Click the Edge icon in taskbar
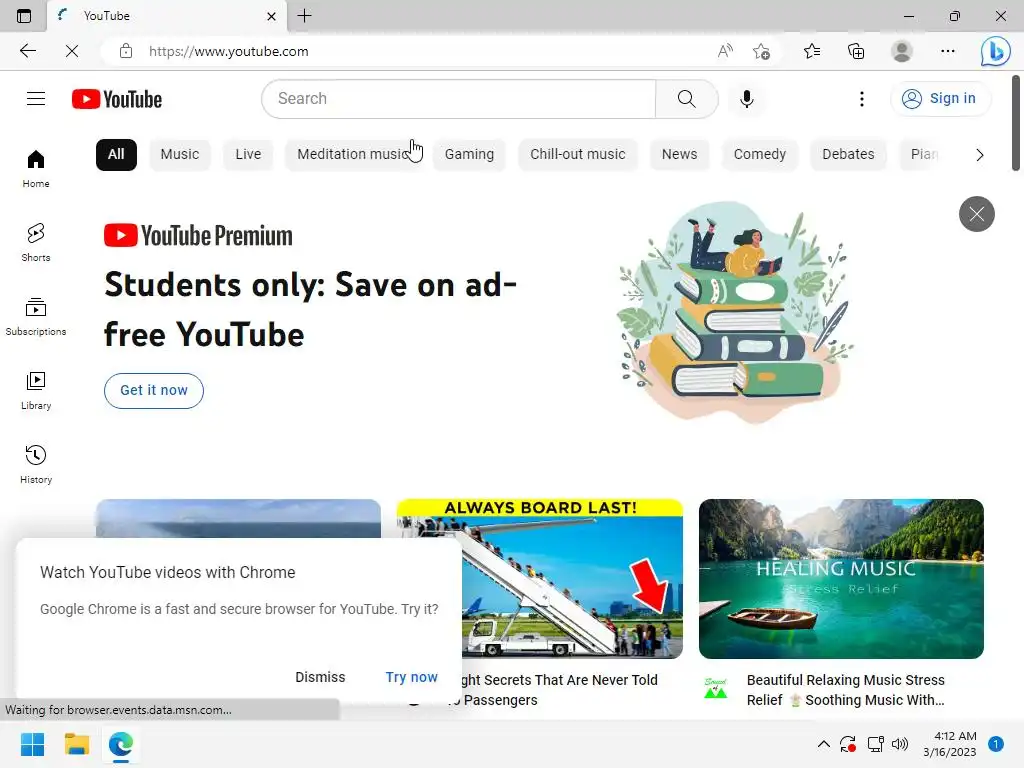Screen dimensions: 1024x768 coord(121,744)
